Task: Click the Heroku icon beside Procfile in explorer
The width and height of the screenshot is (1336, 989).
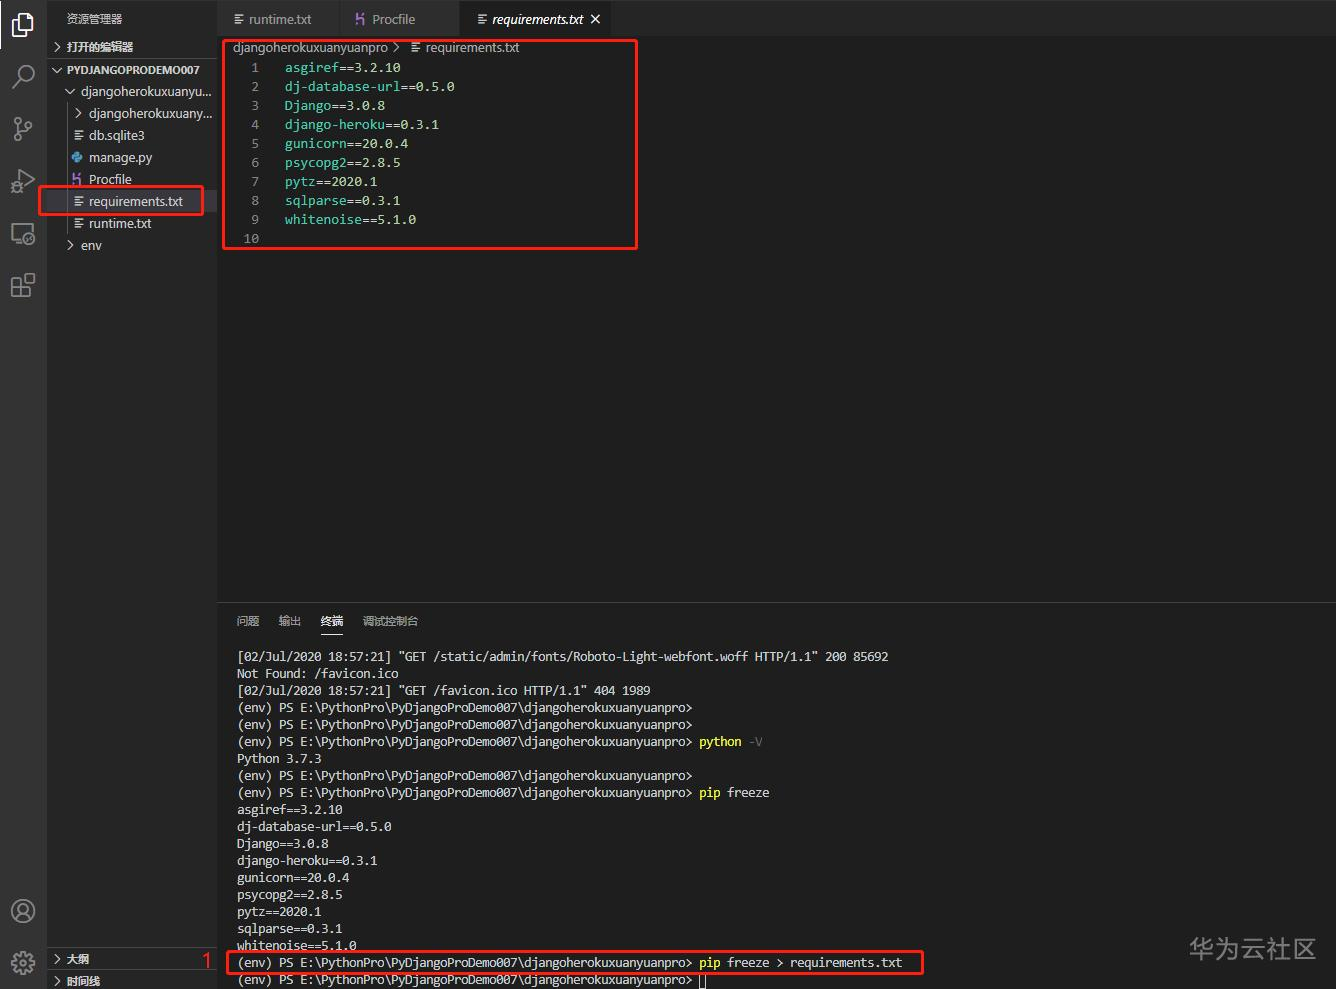Action: (x=77, y=179)
